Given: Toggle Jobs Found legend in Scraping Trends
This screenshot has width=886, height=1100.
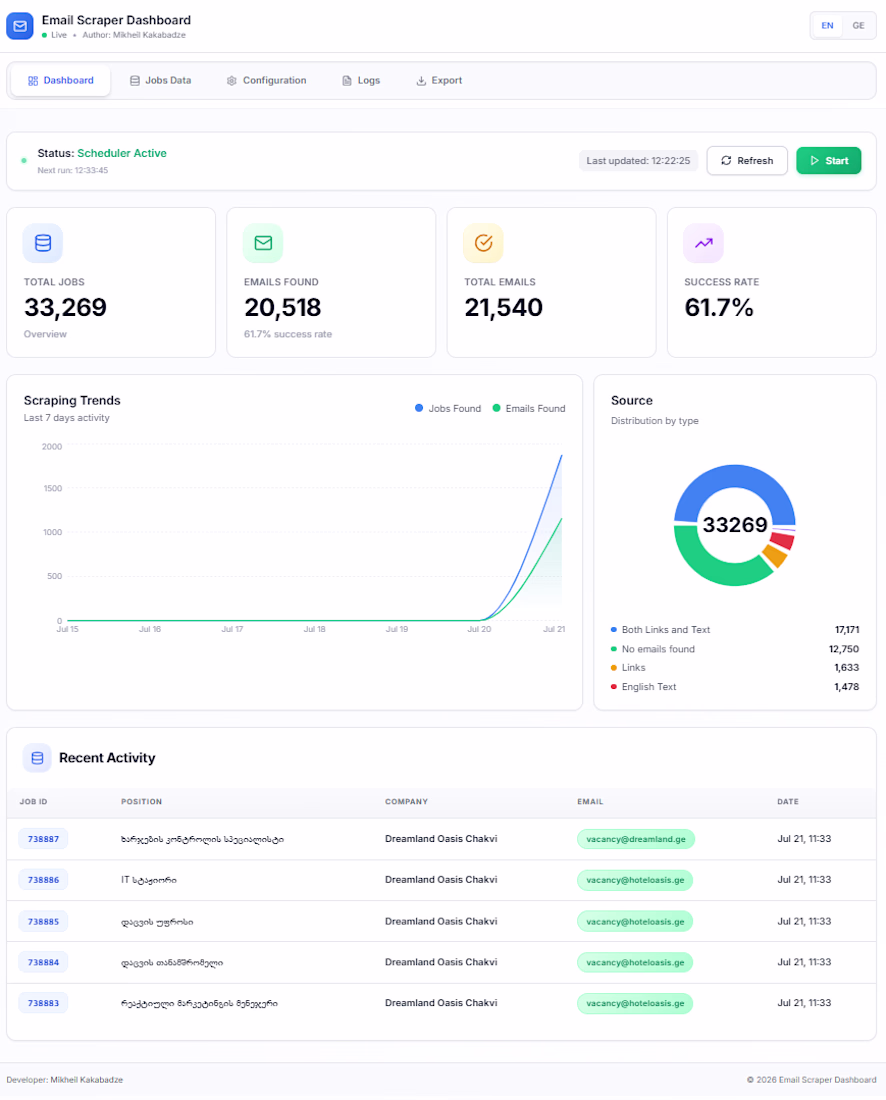Looking at the screenshot, I should [x=448, y=408].
